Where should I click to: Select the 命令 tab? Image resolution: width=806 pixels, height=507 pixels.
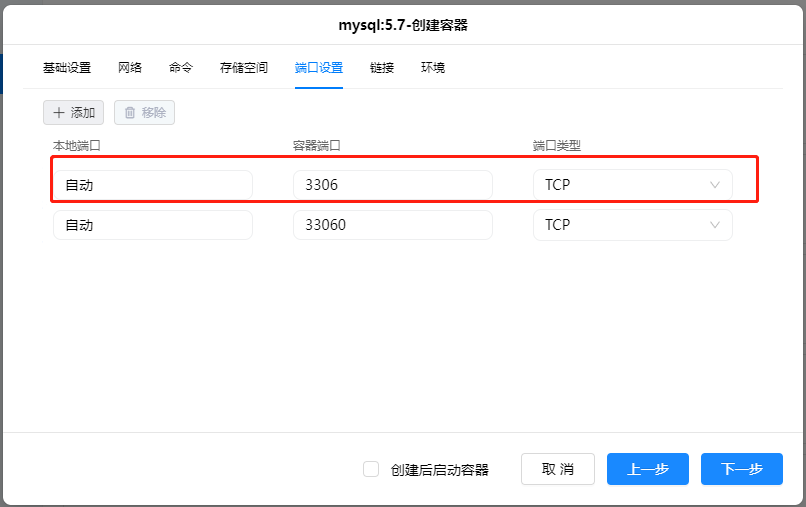coord(181,68)
